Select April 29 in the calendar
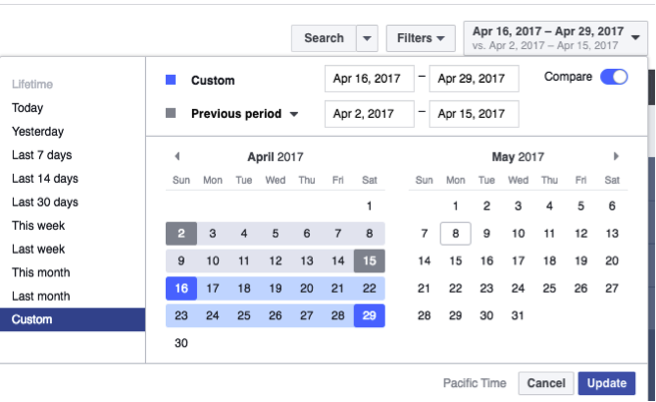Image resolution: width=656 pixels, height=402 pixels. point(369,315)
